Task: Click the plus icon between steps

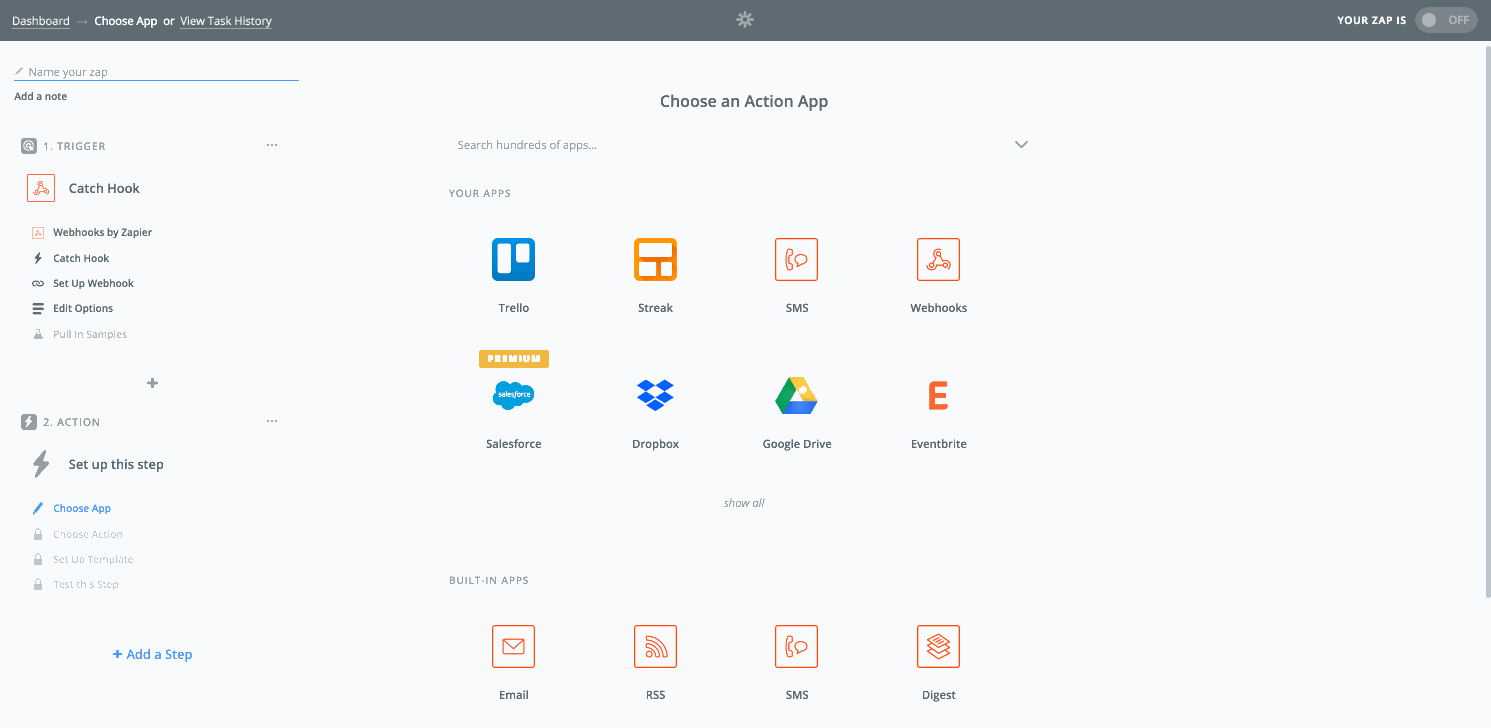Action: tap(152, 383)
